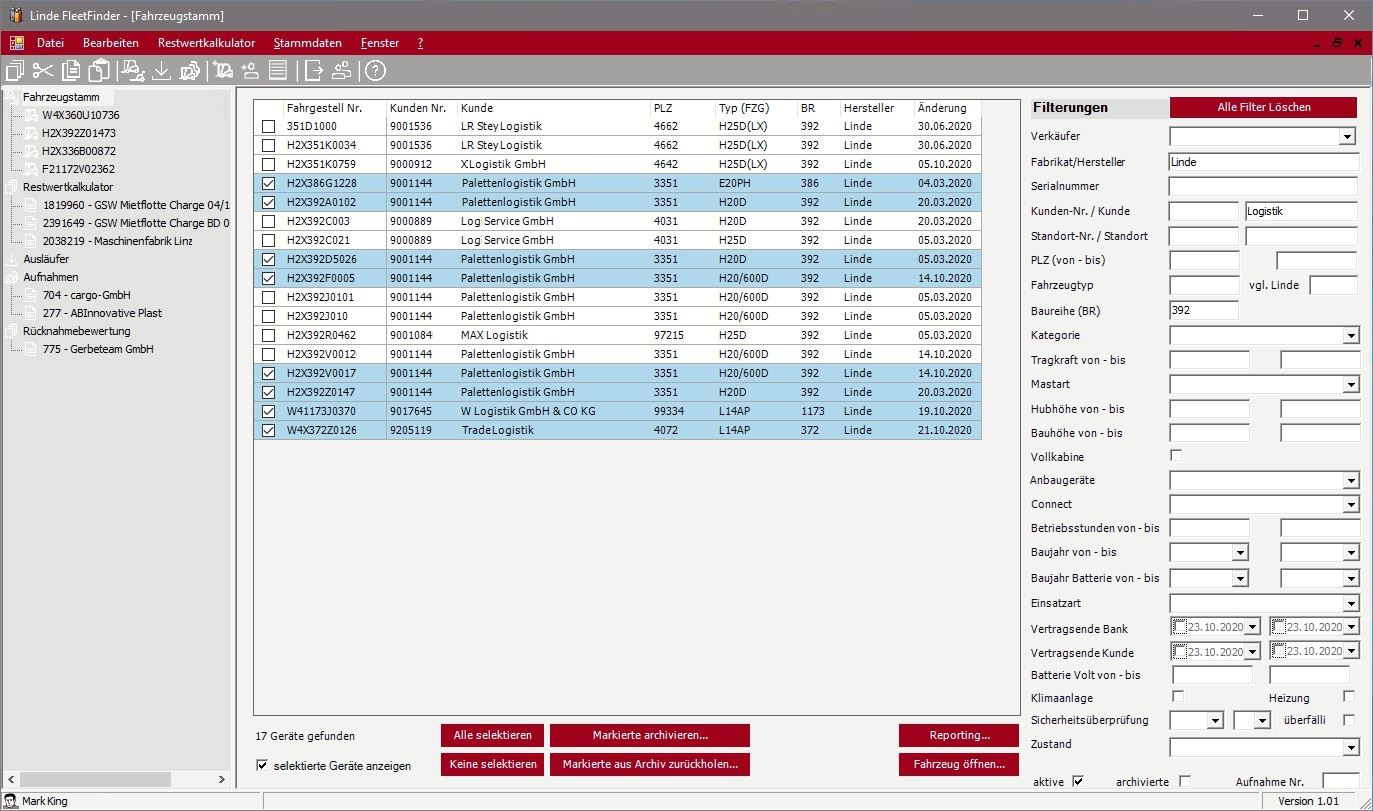This screenshot has height=811, width=1373.
Task: Click right arrow of sidebar horizontal scrollbar
Action: coord(222,779)
